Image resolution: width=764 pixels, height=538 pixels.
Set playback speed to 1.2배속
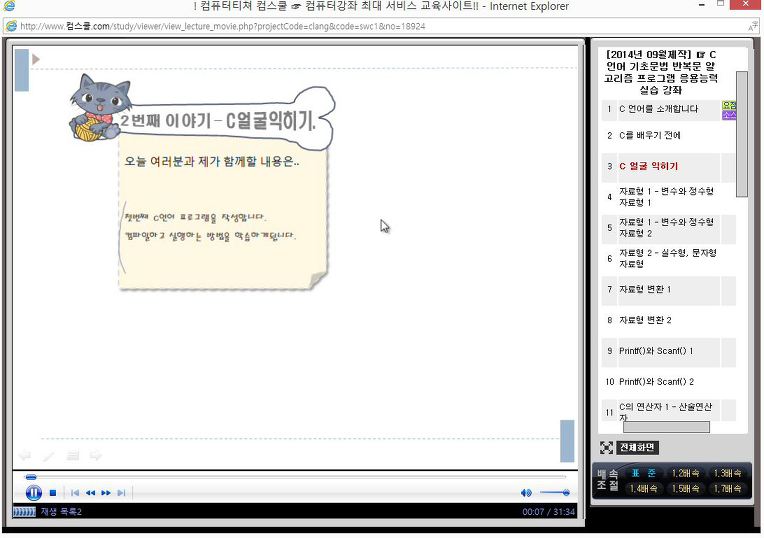point(685,473)
